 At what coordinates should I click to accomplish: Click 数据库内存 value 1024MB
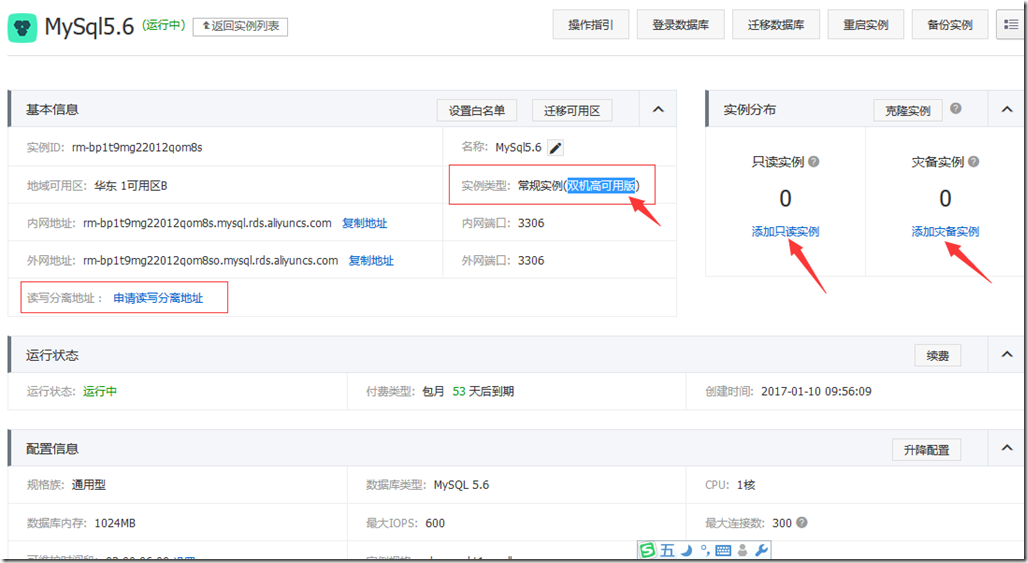point(115,523)
